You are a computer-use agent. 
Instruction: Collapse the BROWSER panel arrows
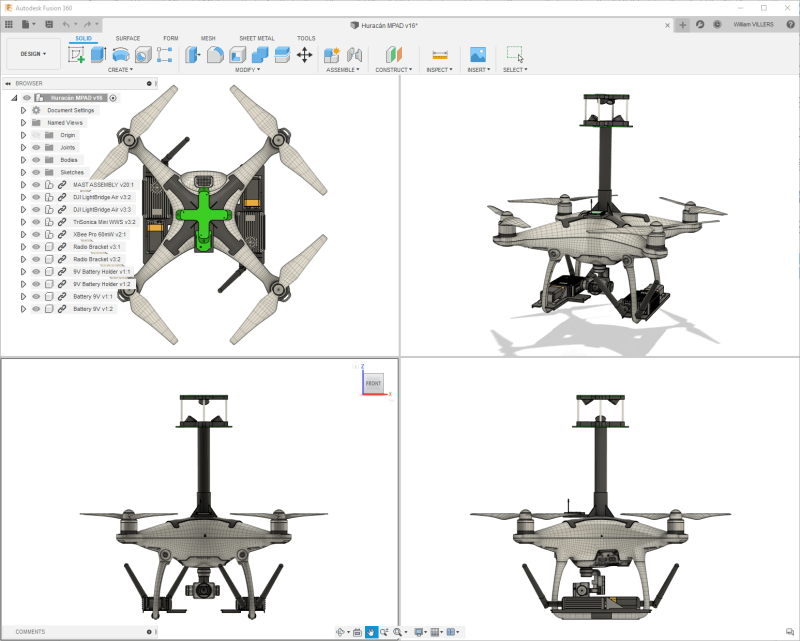click(x=8, y=83)
